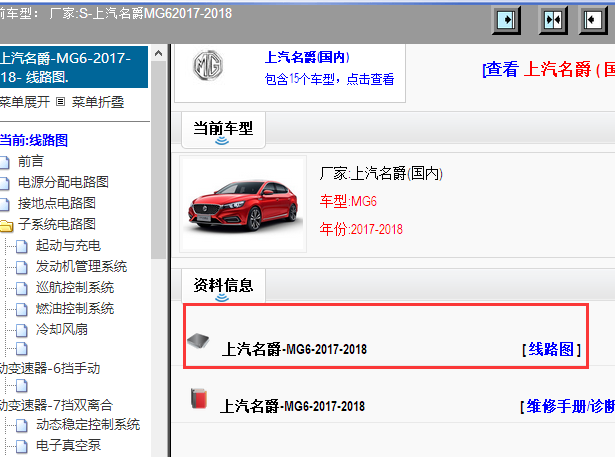
Task: Click the red book icon beside 维修手册 entry
Action: [199, 399]
